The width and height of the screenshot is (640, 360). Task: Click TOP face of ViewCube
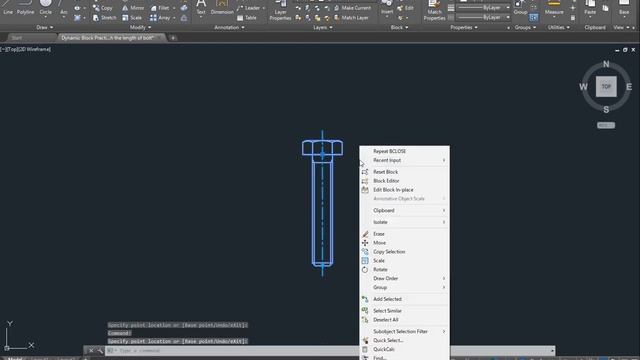point(606,87)
